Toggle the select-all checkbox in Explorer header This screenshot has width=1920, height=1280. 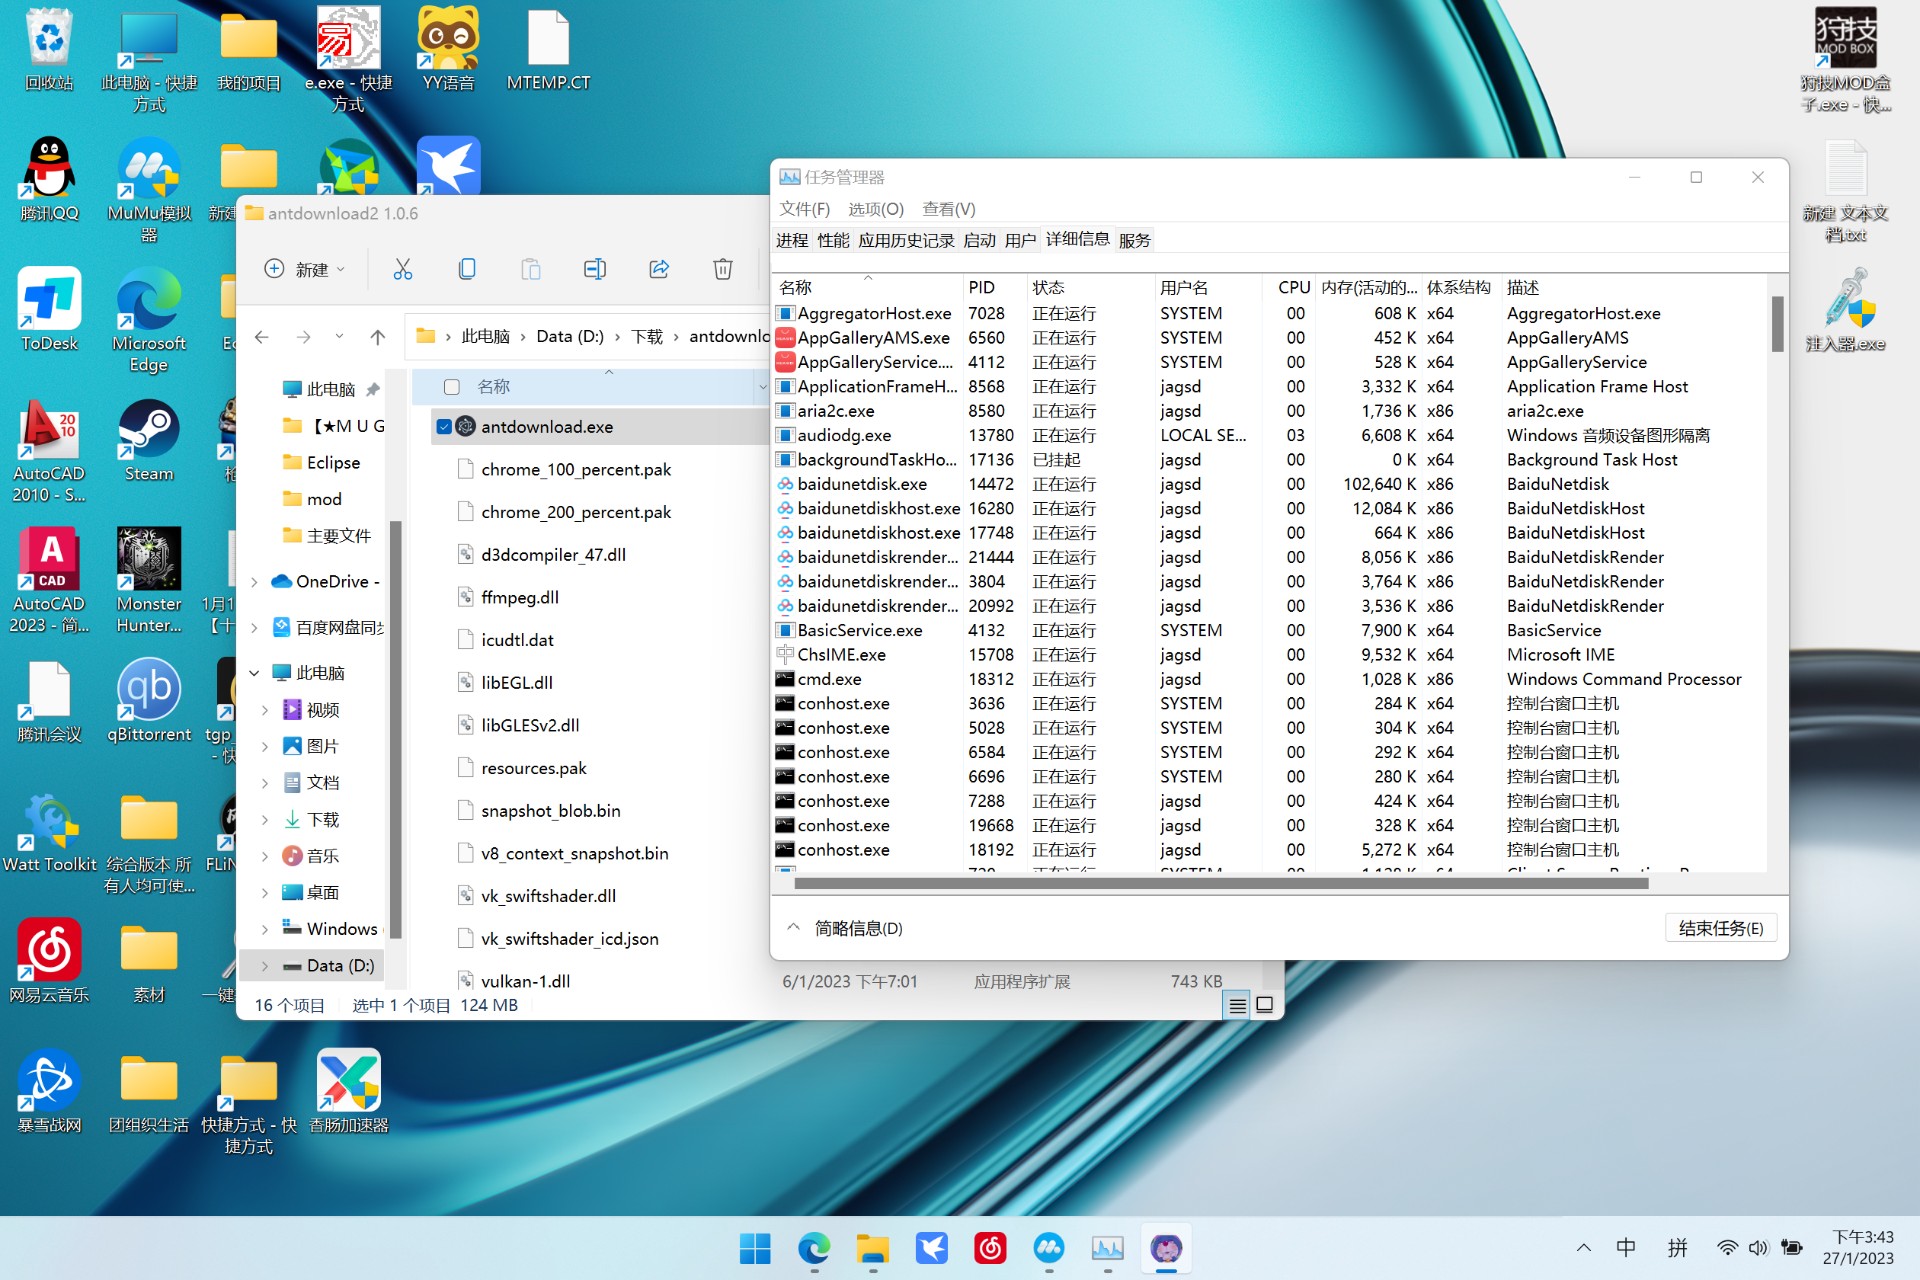[x=452, y=387]
